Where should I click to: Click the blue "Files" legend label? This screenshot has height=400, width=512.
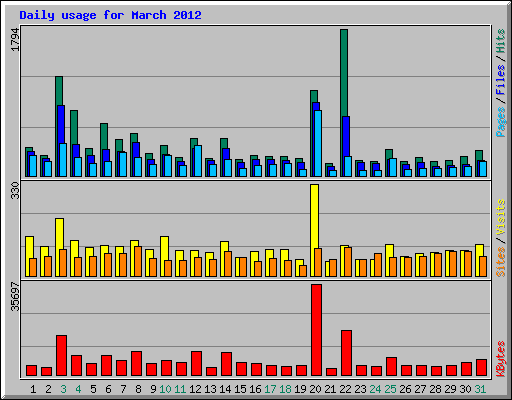[x=501, y=79]
